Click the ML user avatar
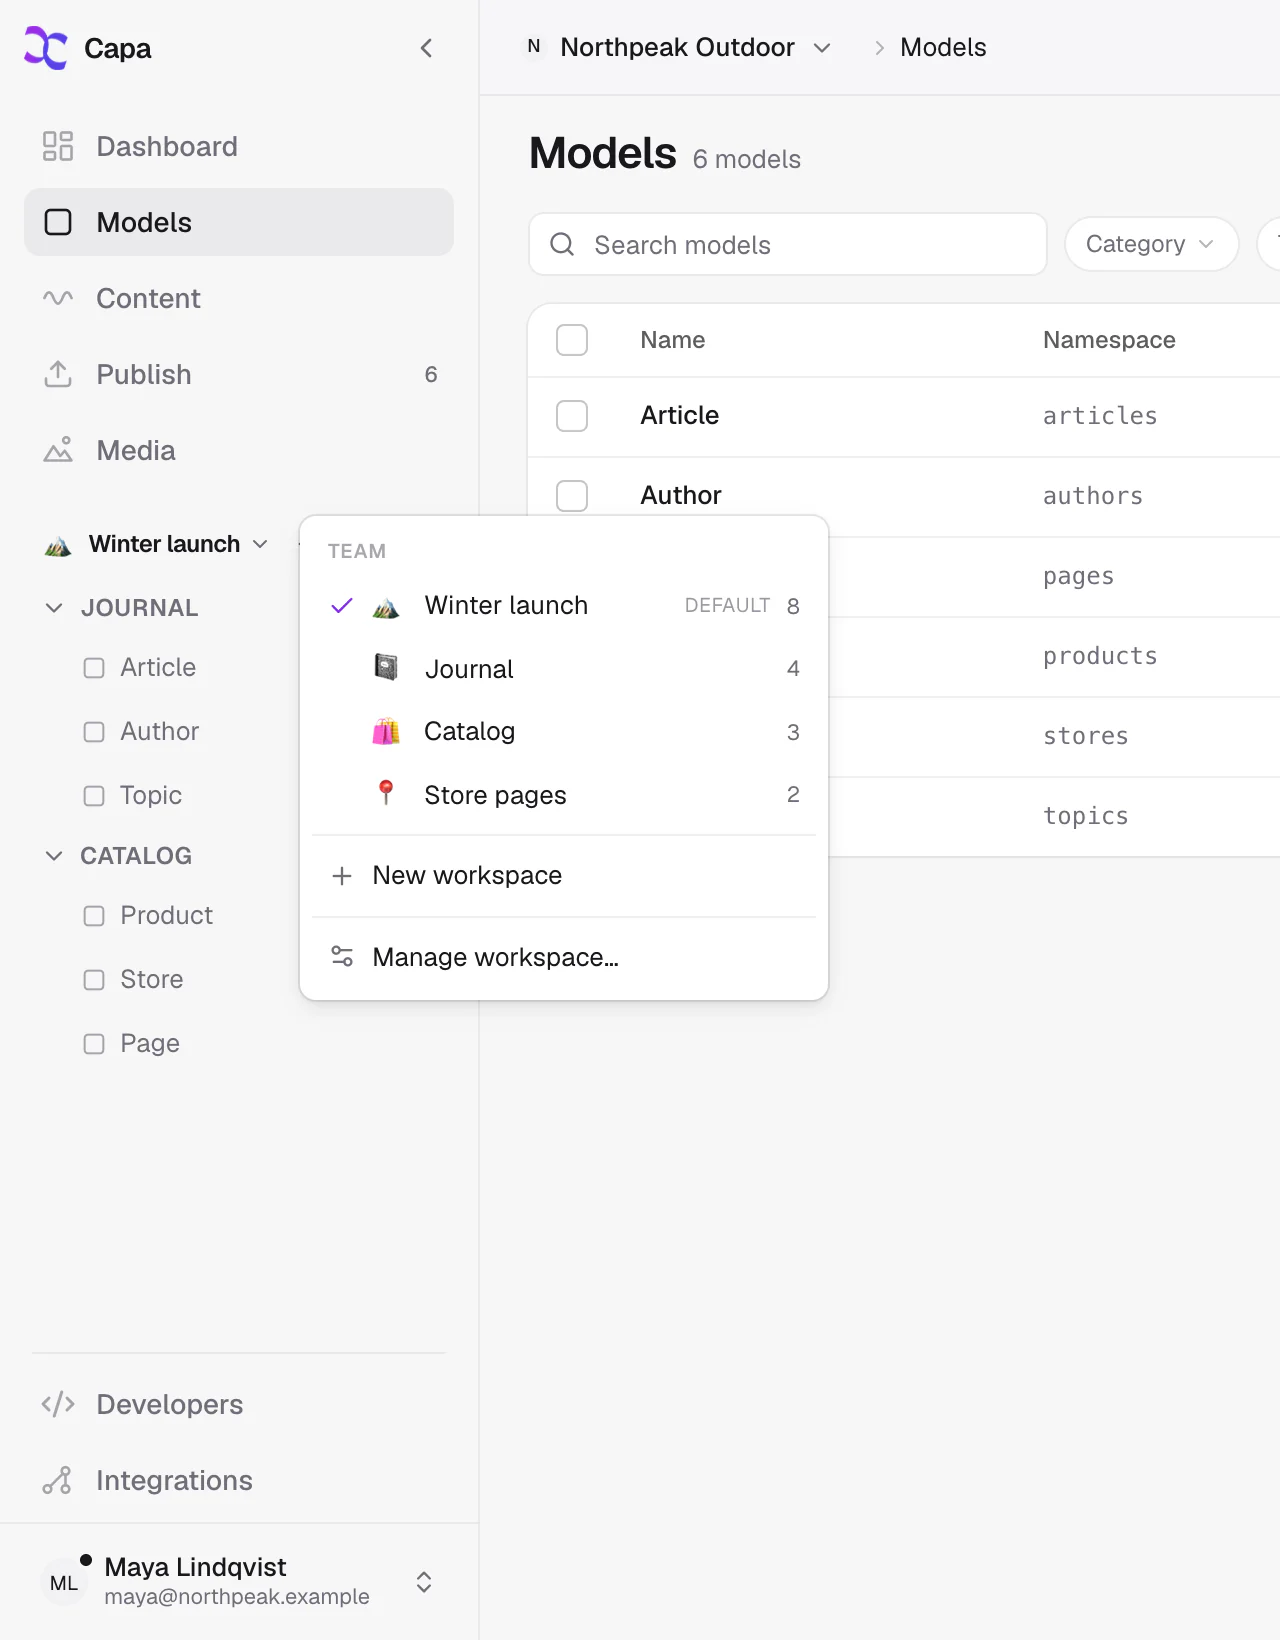This screenshot has width=1280, height=1640. coord(64,1582)
